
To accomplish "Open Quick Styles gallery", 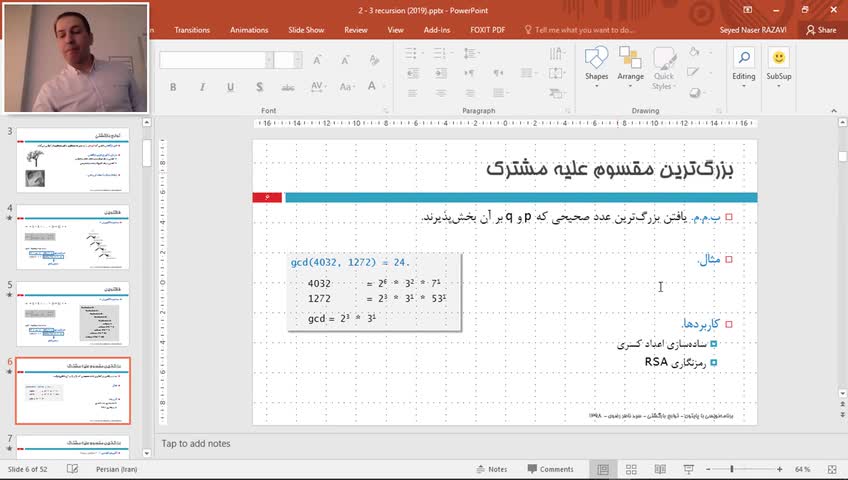I will 664,68.
